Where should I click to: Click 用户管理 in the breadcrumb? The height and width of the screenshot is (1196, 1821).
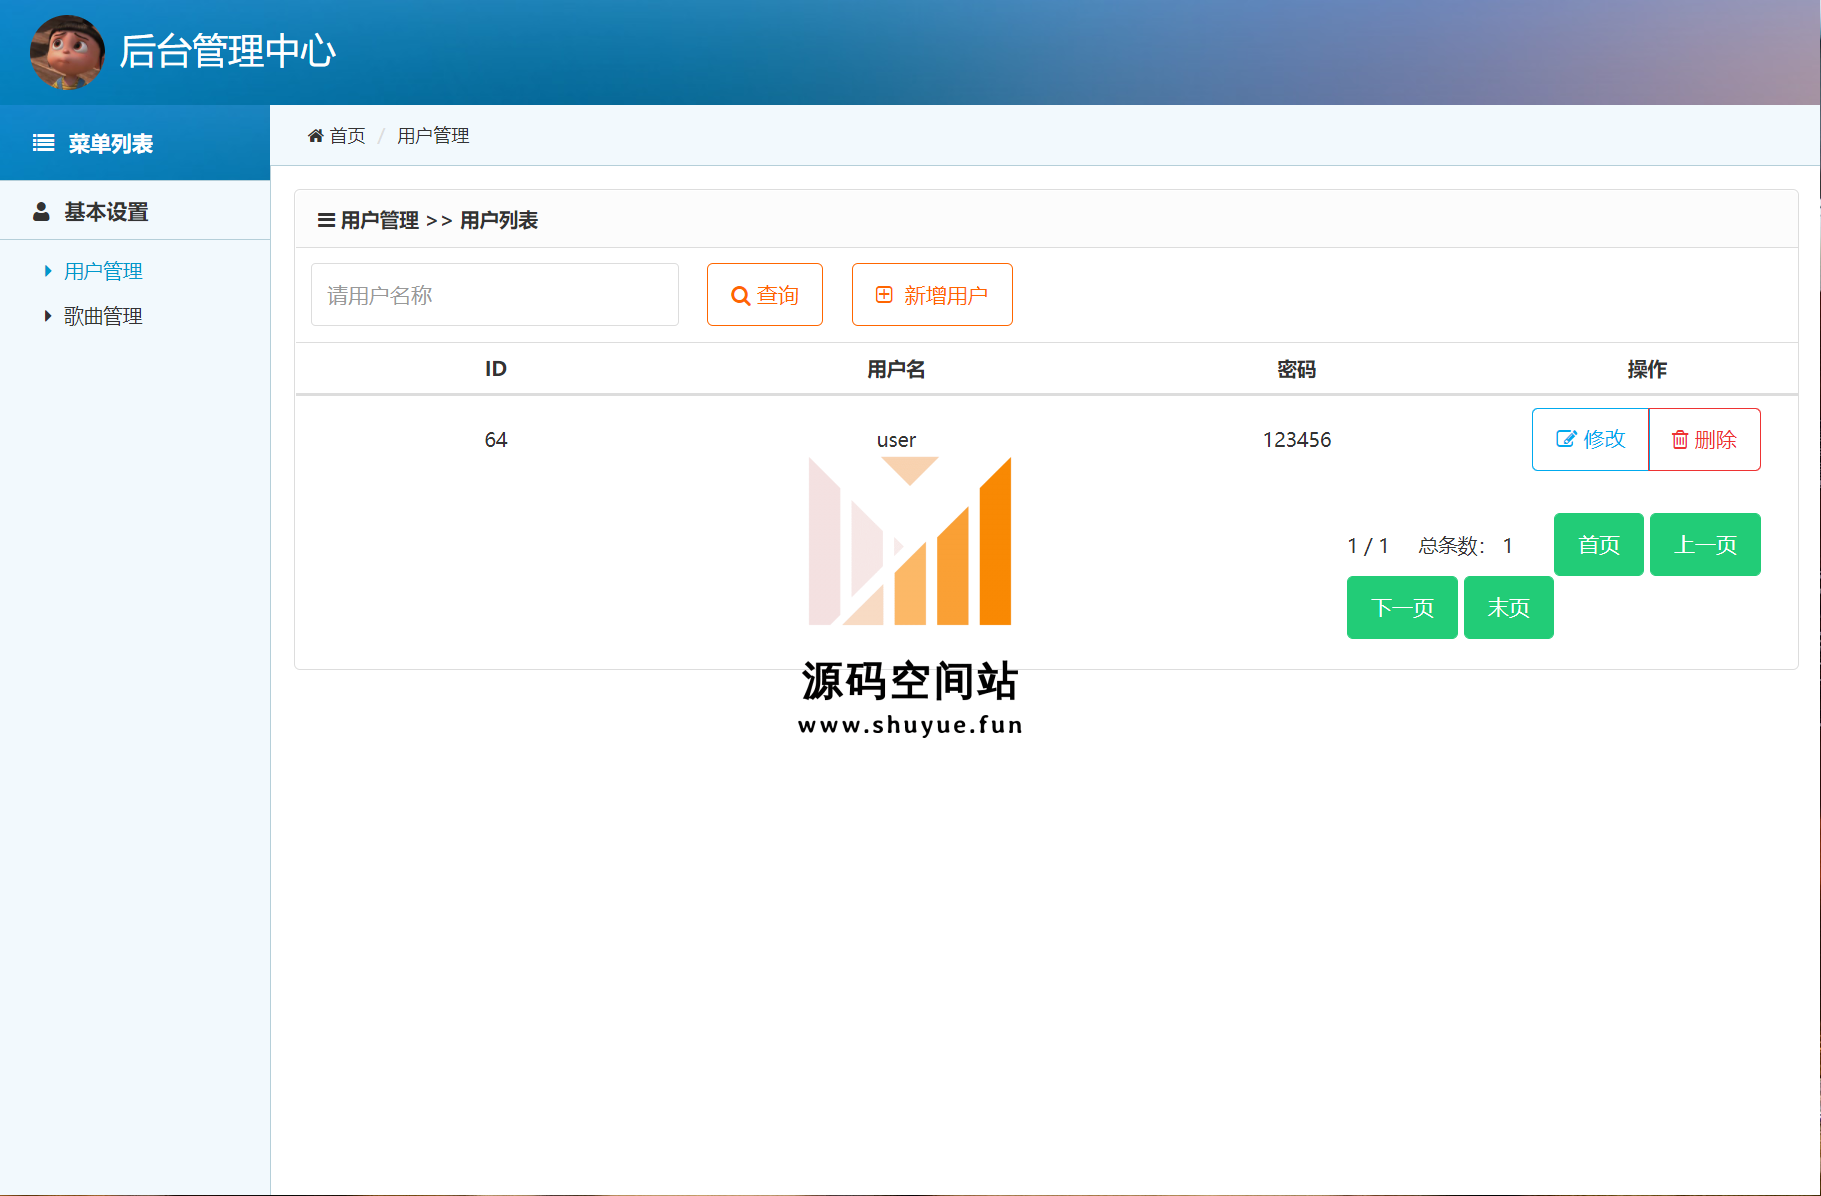[x=433, y=135]
